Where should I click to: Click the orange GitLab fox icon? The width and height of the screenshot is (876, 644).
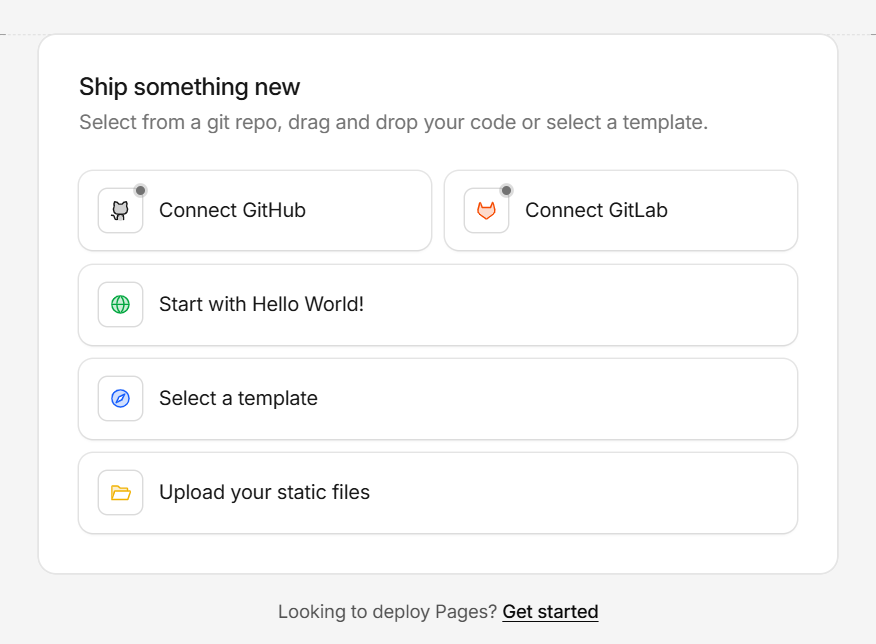pyautogui.click(x=485, y=210)
